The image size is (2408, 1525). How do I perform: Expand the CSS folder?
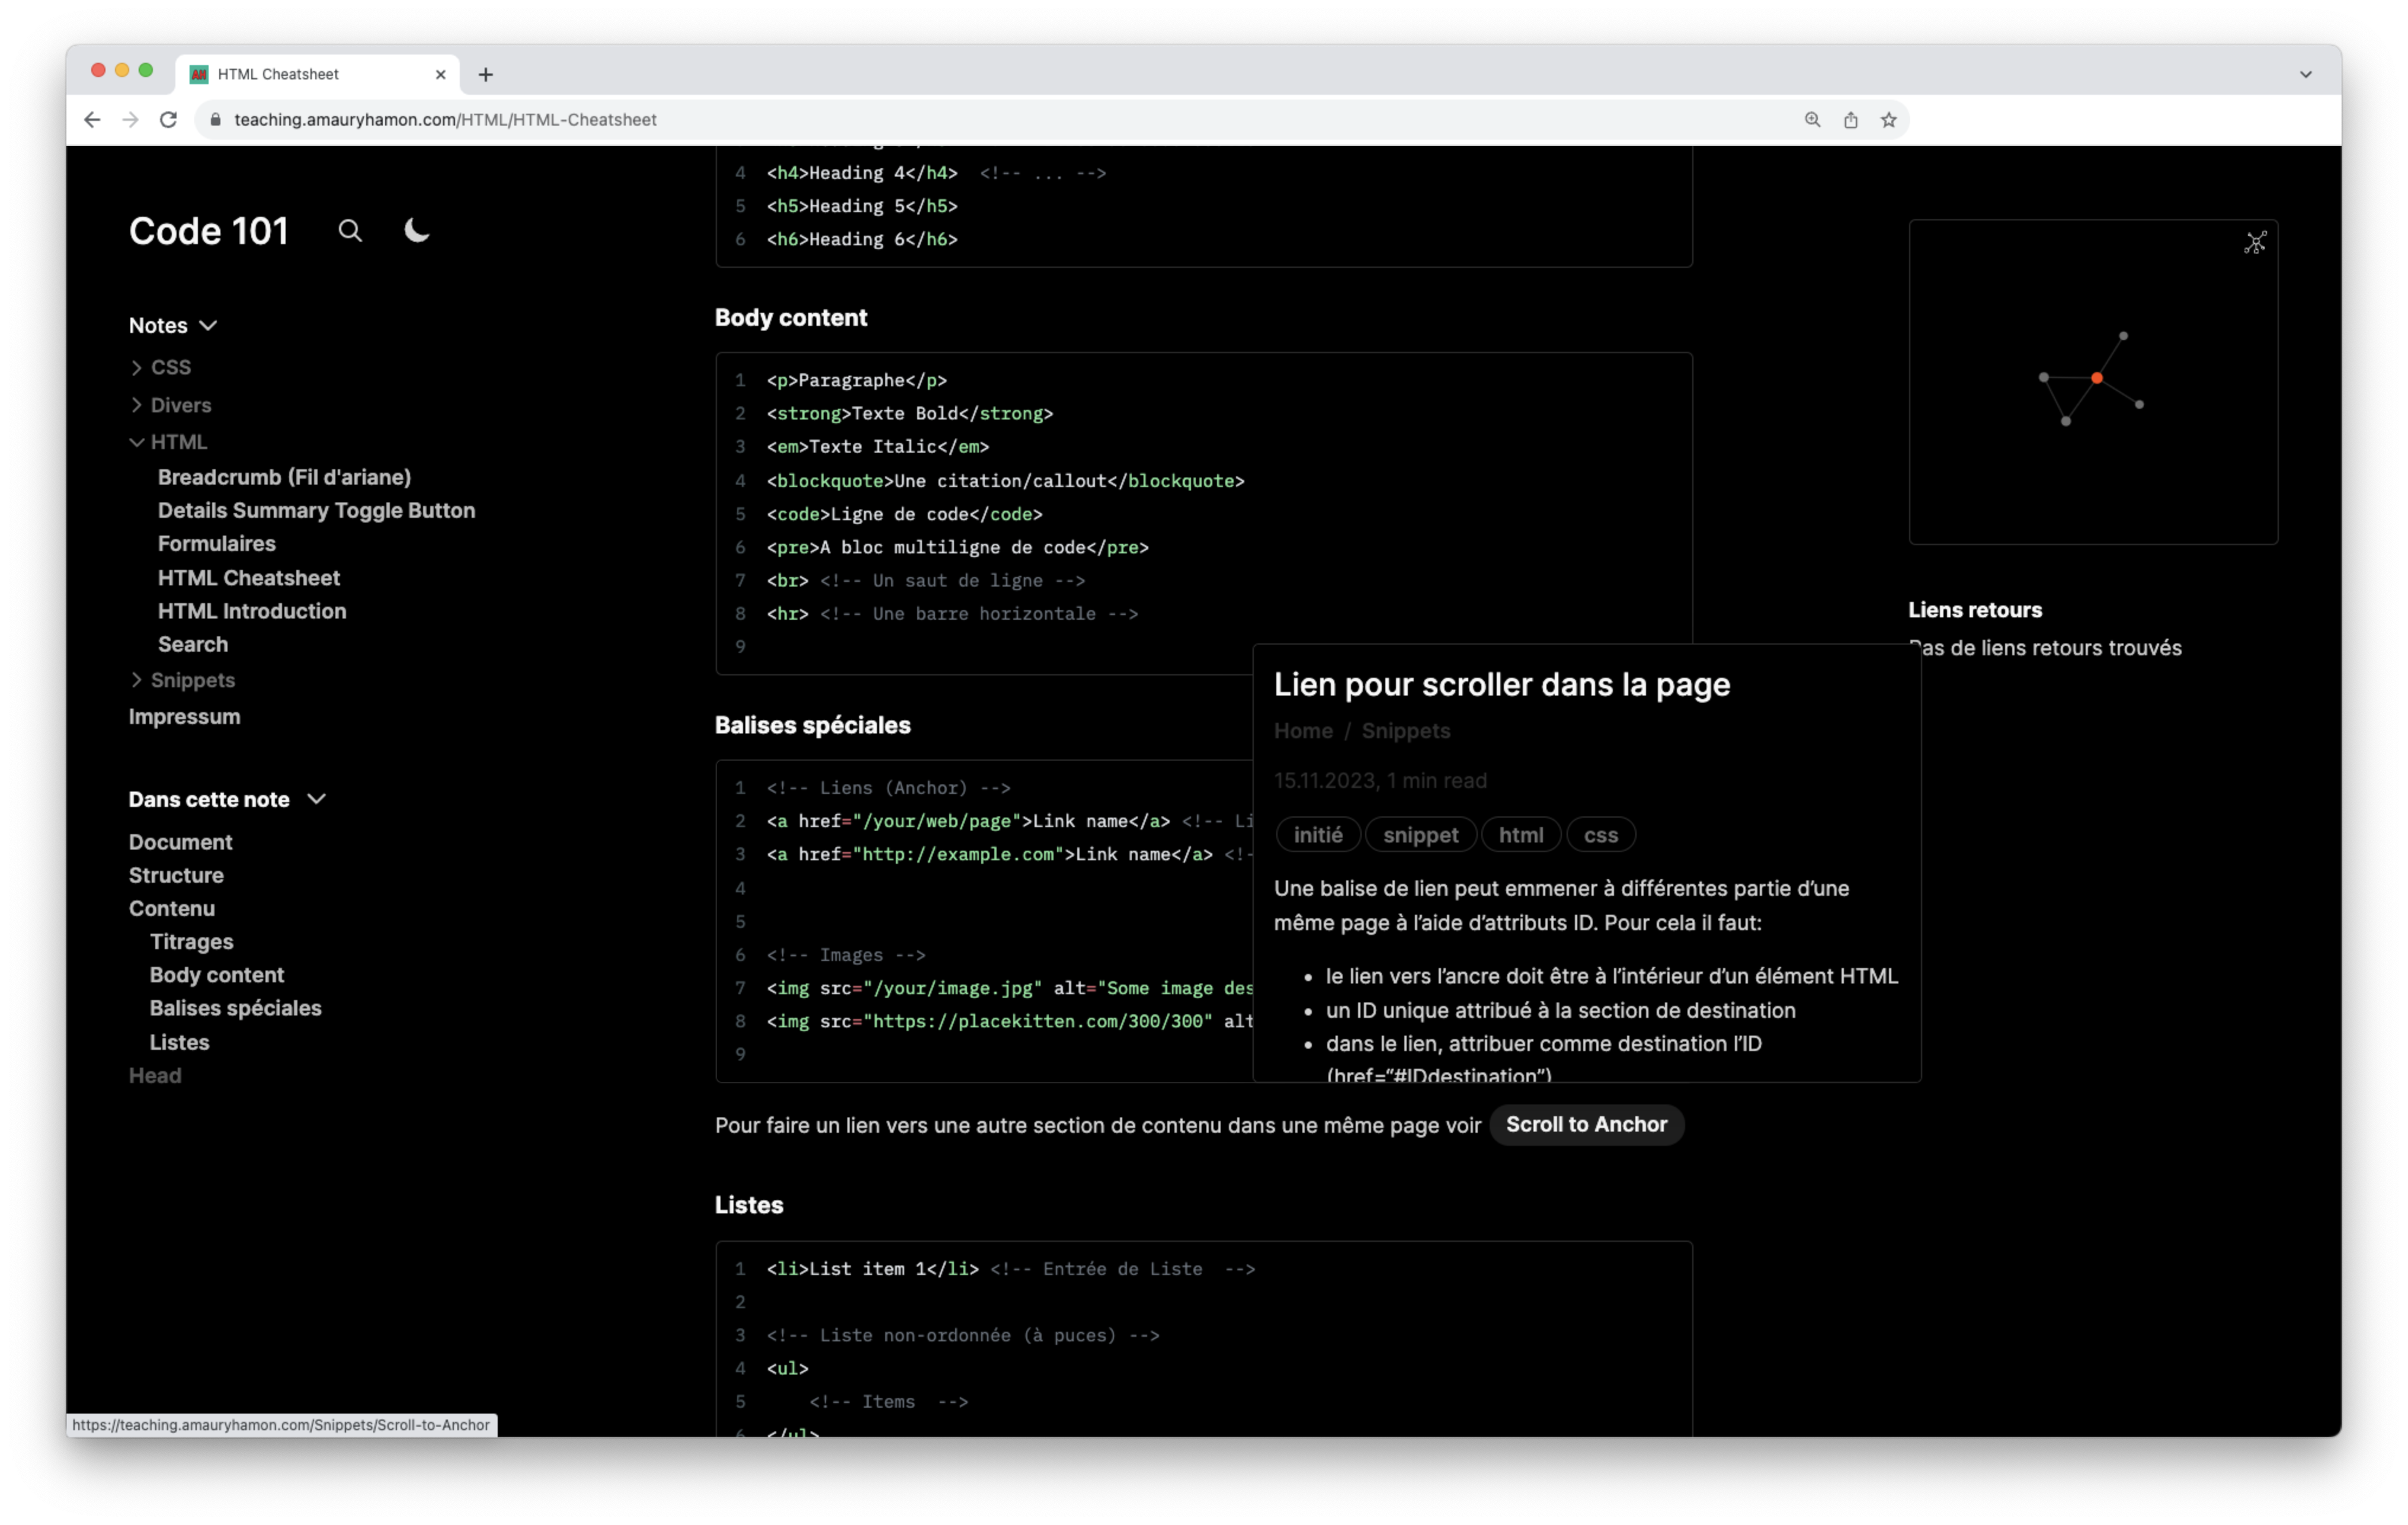[x=137, y=368]
